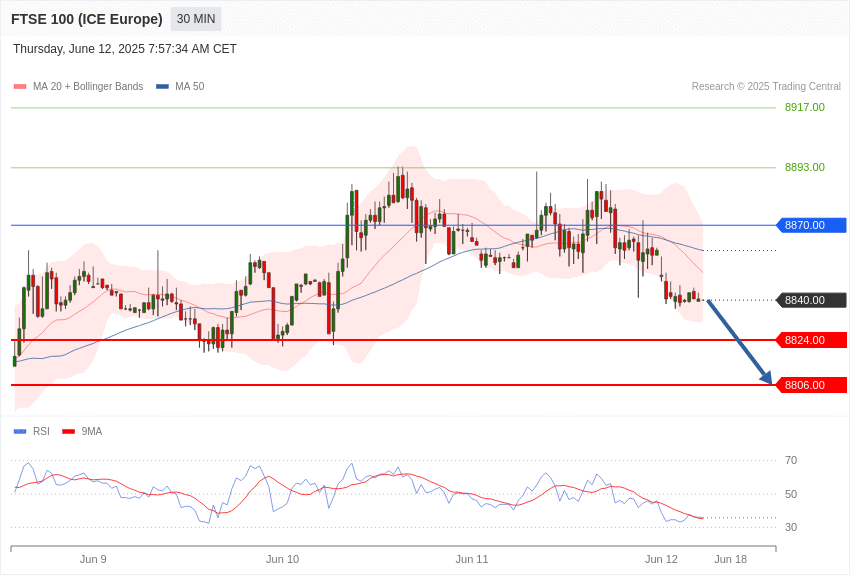850x576 pixels.
Task: Click the RSI 50 axis label
Action: click(791, 494)
